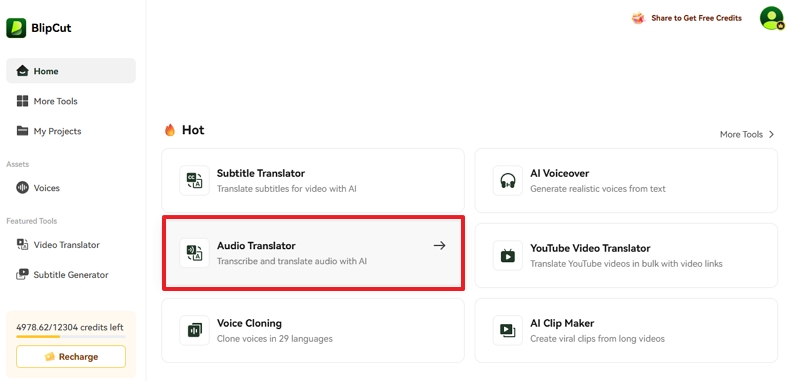This screenshot has height=381, width=788.
Task: Click the Recharge ticket icon
Action: 49,357
